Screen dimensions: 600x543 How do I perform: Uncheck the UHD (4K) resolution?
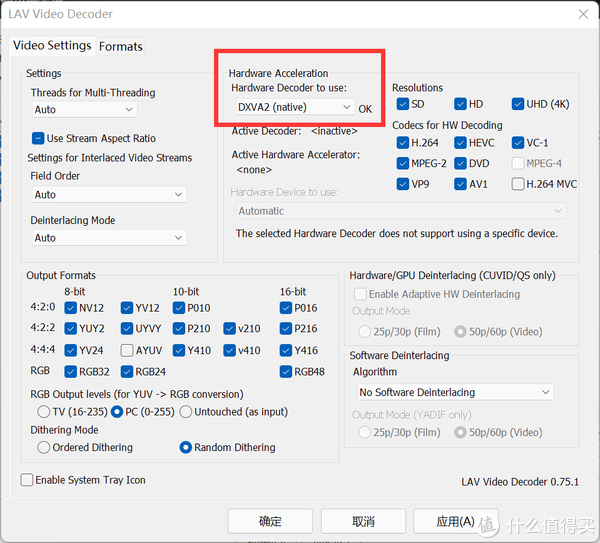coord(517,104)
